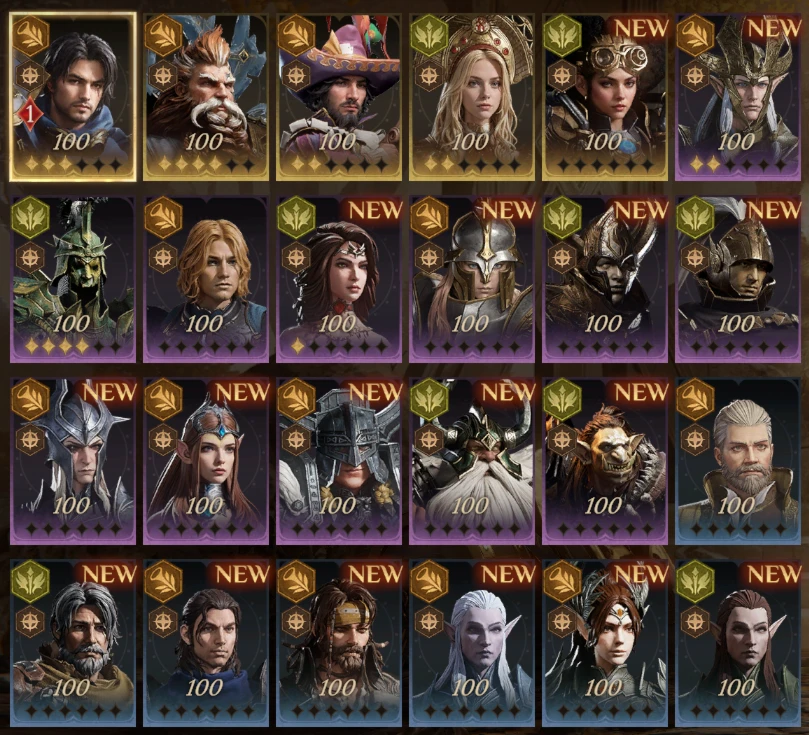Click the golden horn icon on elf with gold helmet
Image resolution: width=809 pixels, height=735 pixels.
695,35
